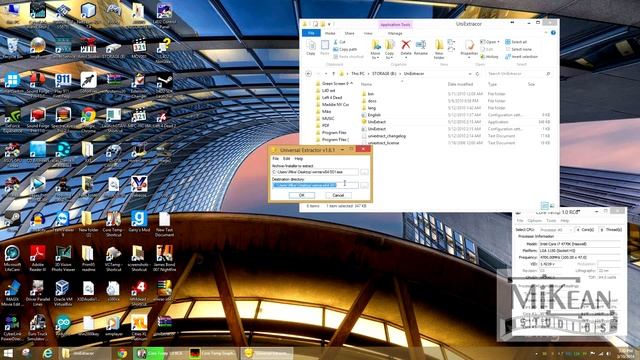Image resolution: width=640 pixels, height=360 pixels.
Task: Open the Select CPU dropdown in Core Temp
Action: click(x=556, y=230)
